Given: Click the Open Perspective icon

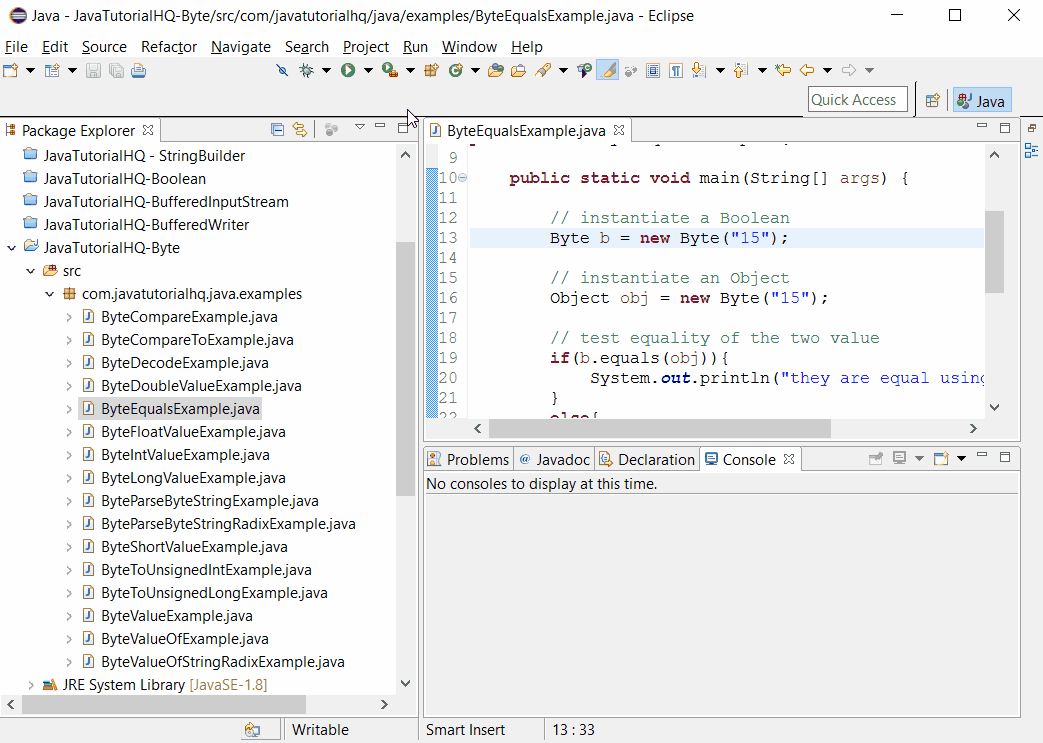Looking at the screenshot, I should [x=933, y=100].
